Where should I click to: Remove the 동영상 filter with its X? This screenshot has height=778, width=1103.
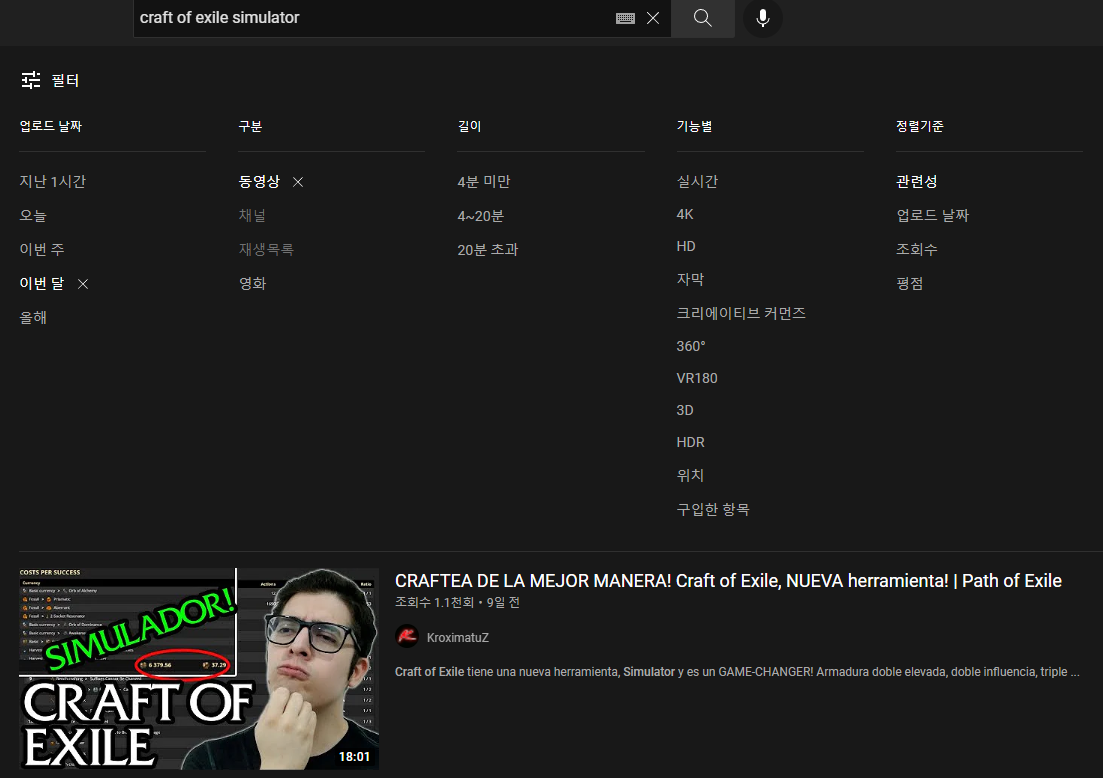tap(298, 182)
